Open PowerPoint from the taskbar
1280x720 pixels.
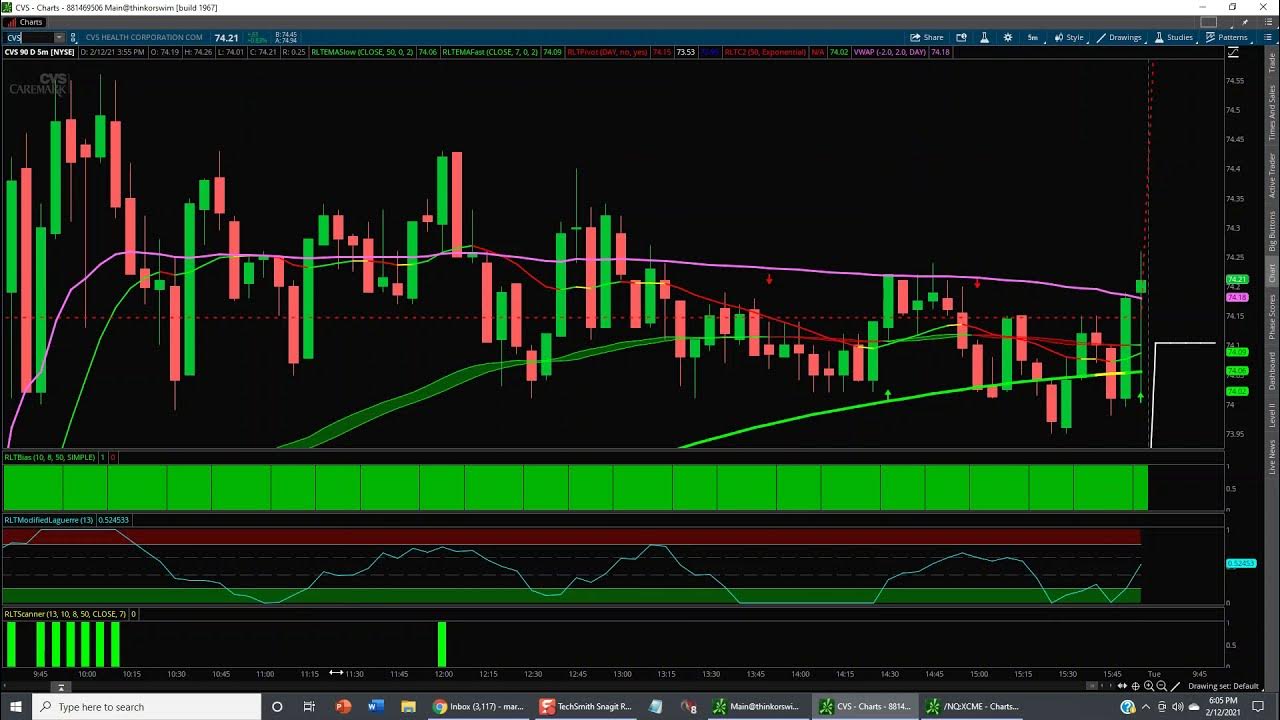click(x=343, y=706)
